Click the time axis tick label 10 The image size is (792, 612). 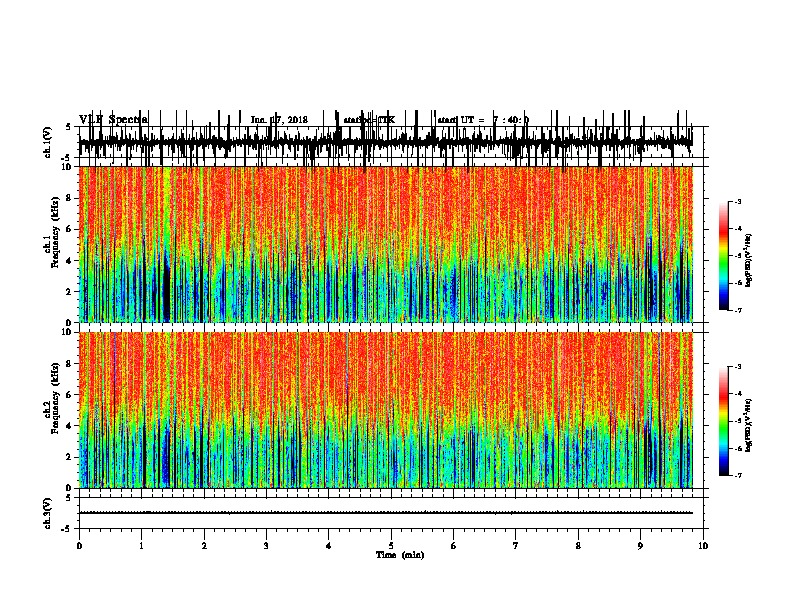point(703,546)
